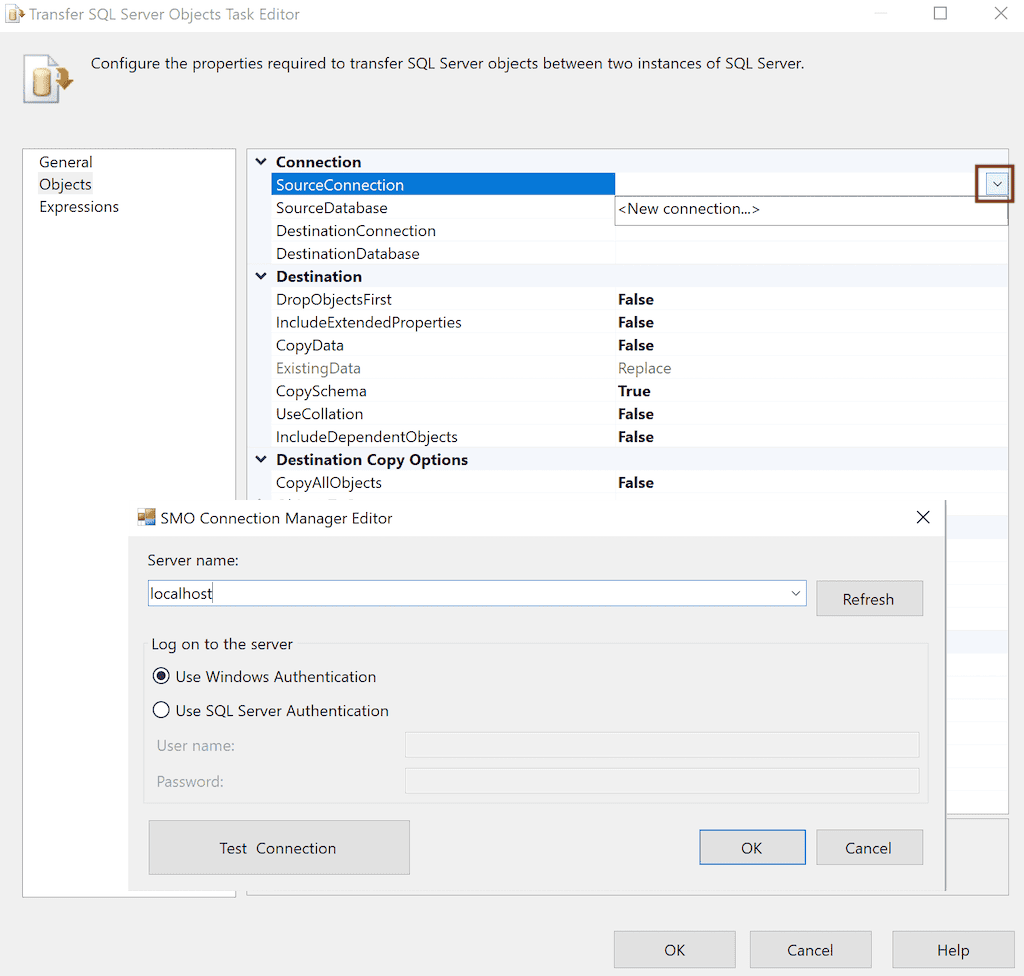This screenshot has height=976, width=1024.
Task: Click the SMO Connection Manager Editor title icon
Action: (x=146, y=517)
